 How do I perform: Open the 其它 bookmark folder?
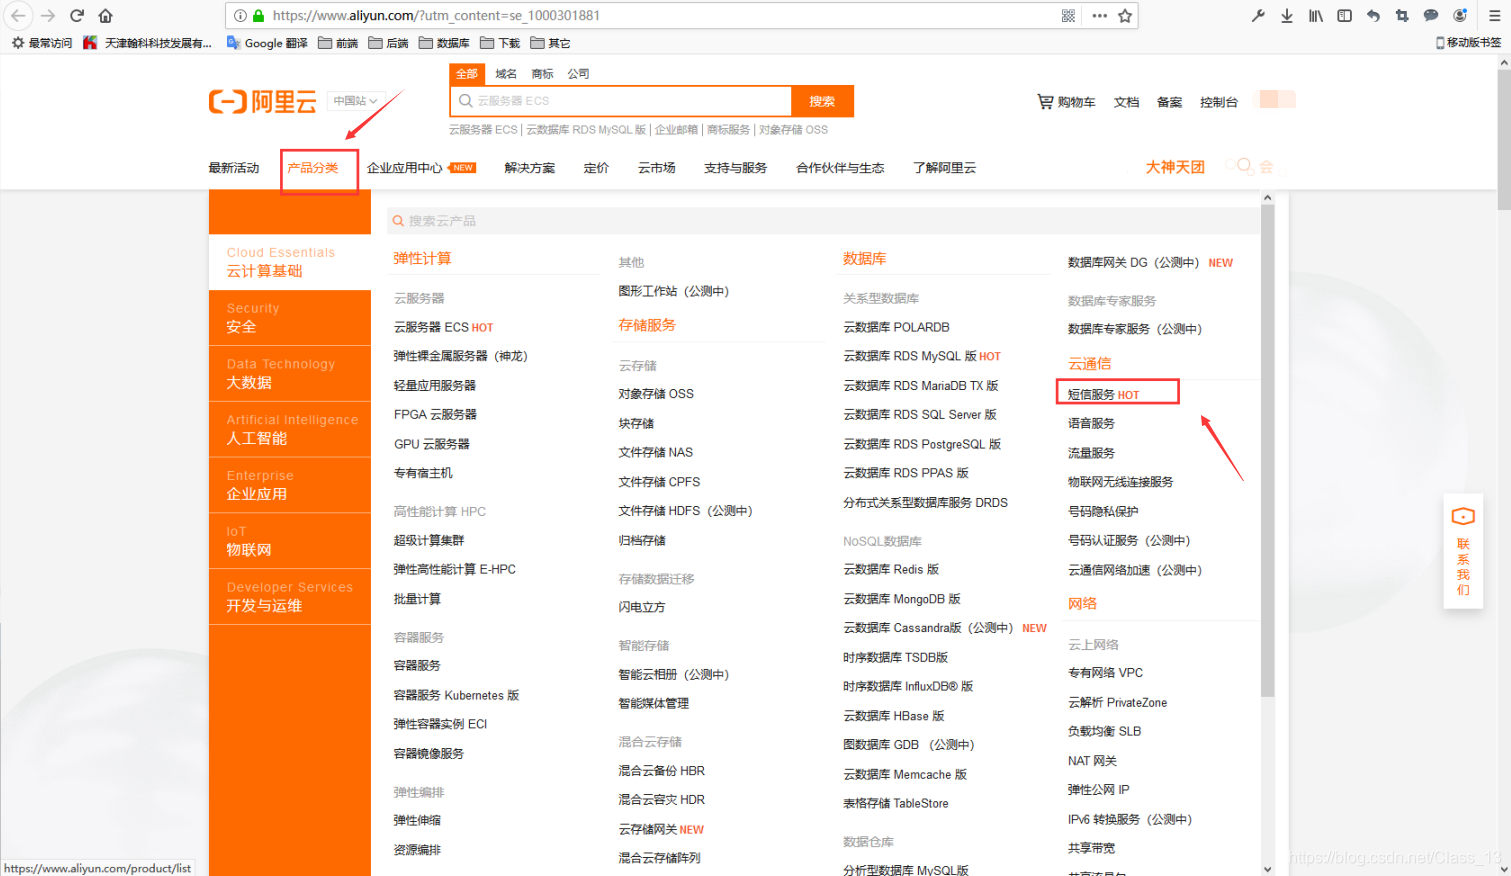coord(550,43)
